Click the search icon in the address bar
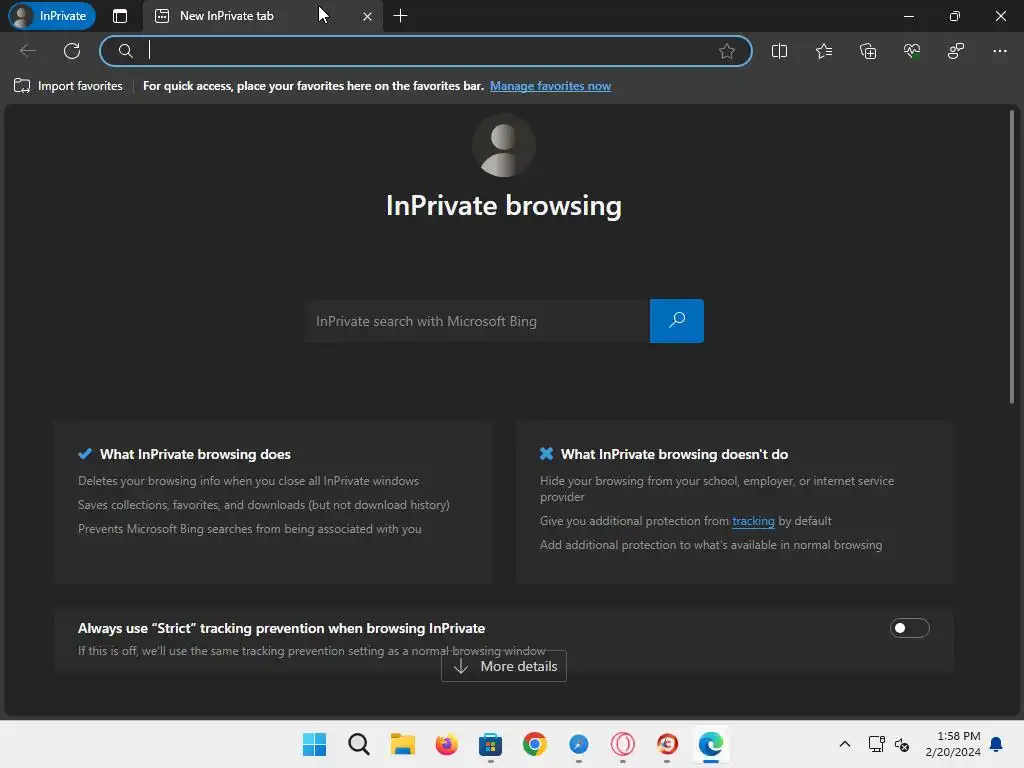1024x768 pixels. [x=125, y=51]
